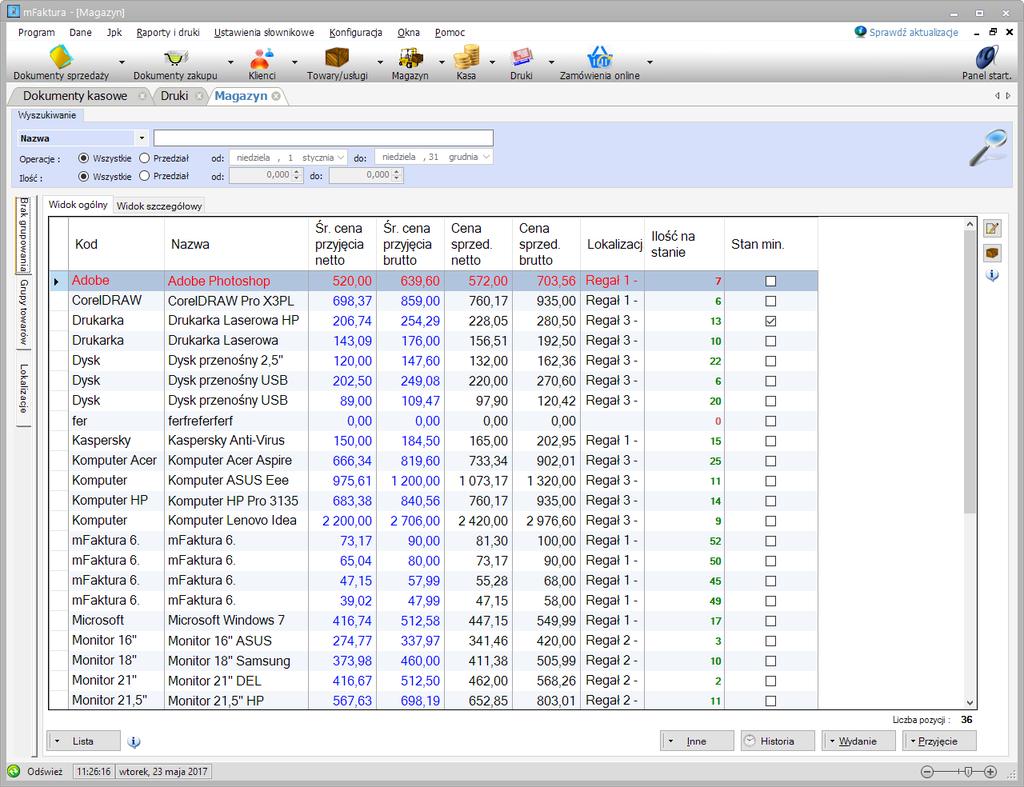Close the Dokumenty kasowe tab x icon
Image resolution: width=1024 pixels, height=787 pixels.
(142, 96)
